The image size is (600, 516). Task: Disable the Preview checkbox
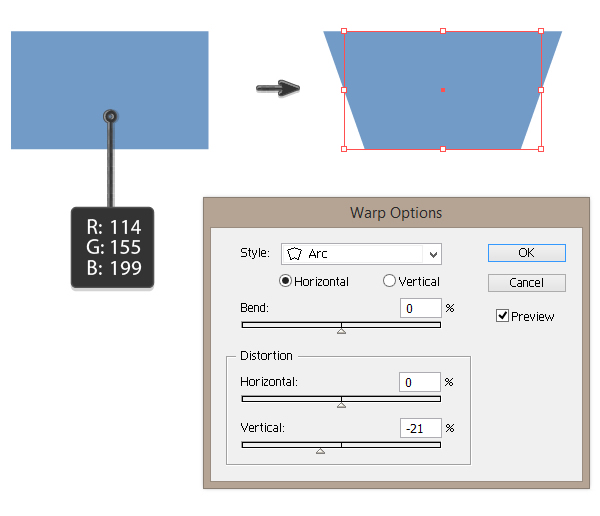tap(503, 316)
